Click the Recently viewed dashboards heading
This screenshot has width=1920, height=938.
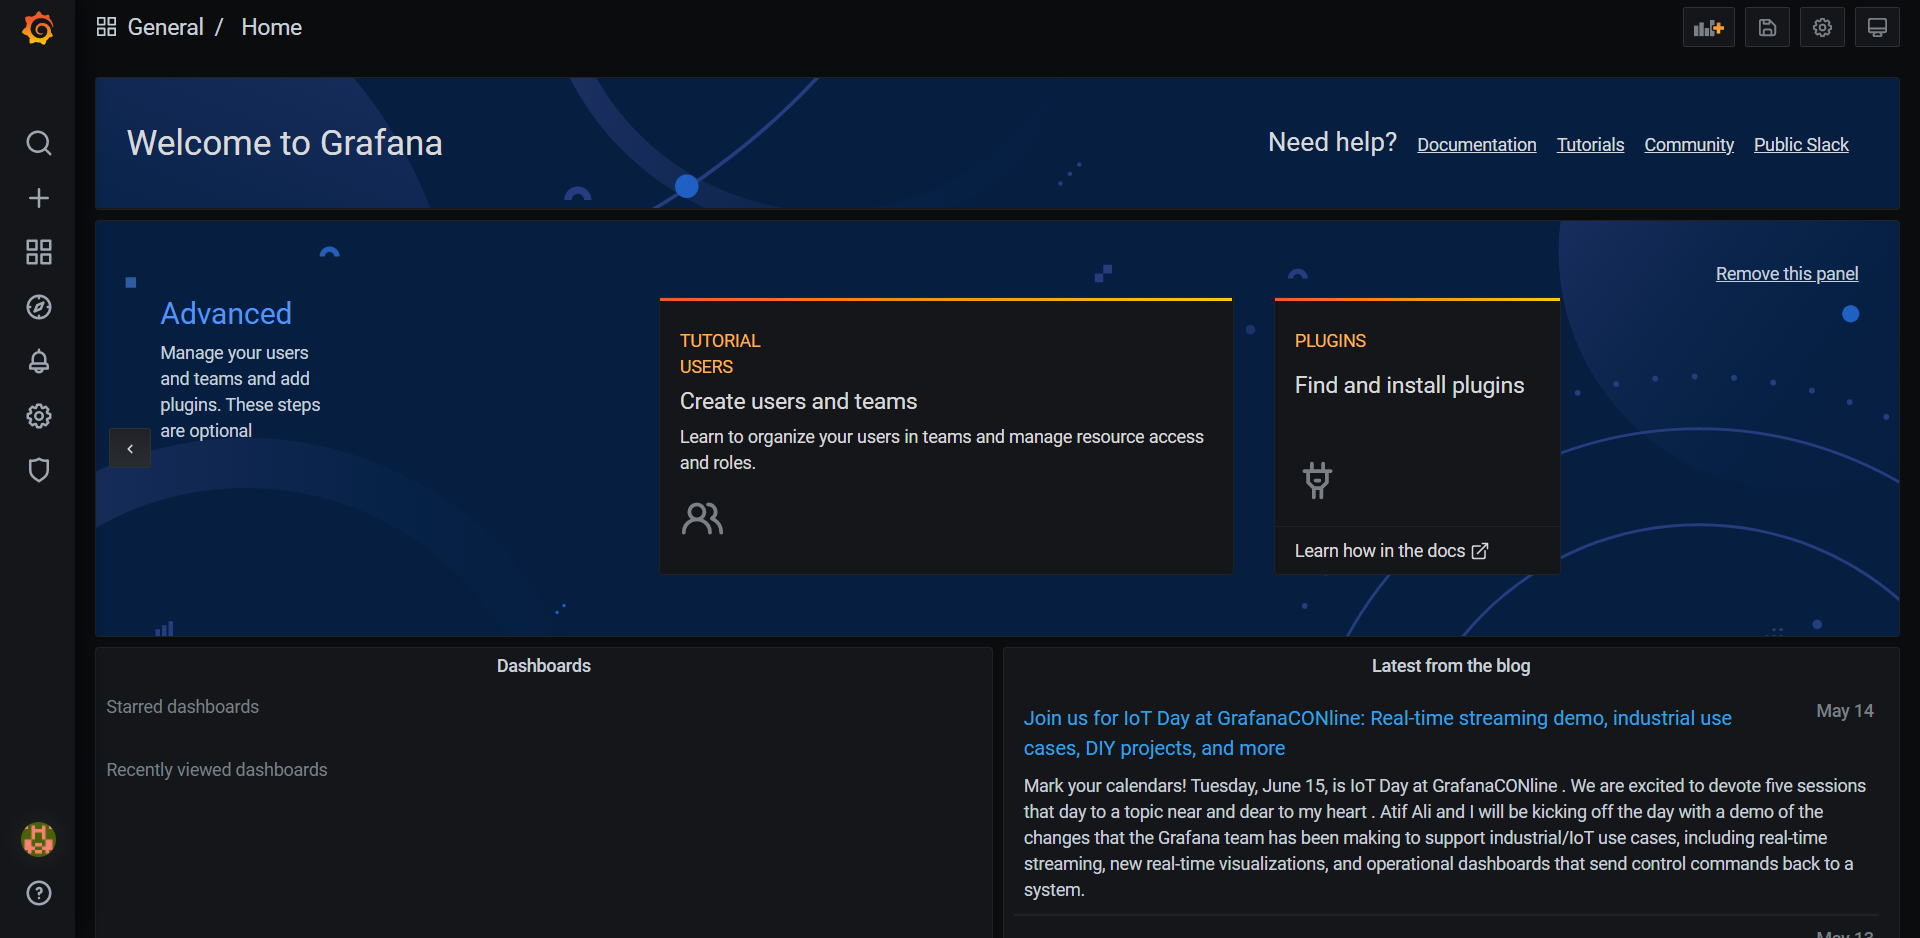pyautogui.click(x=217, y=770)
